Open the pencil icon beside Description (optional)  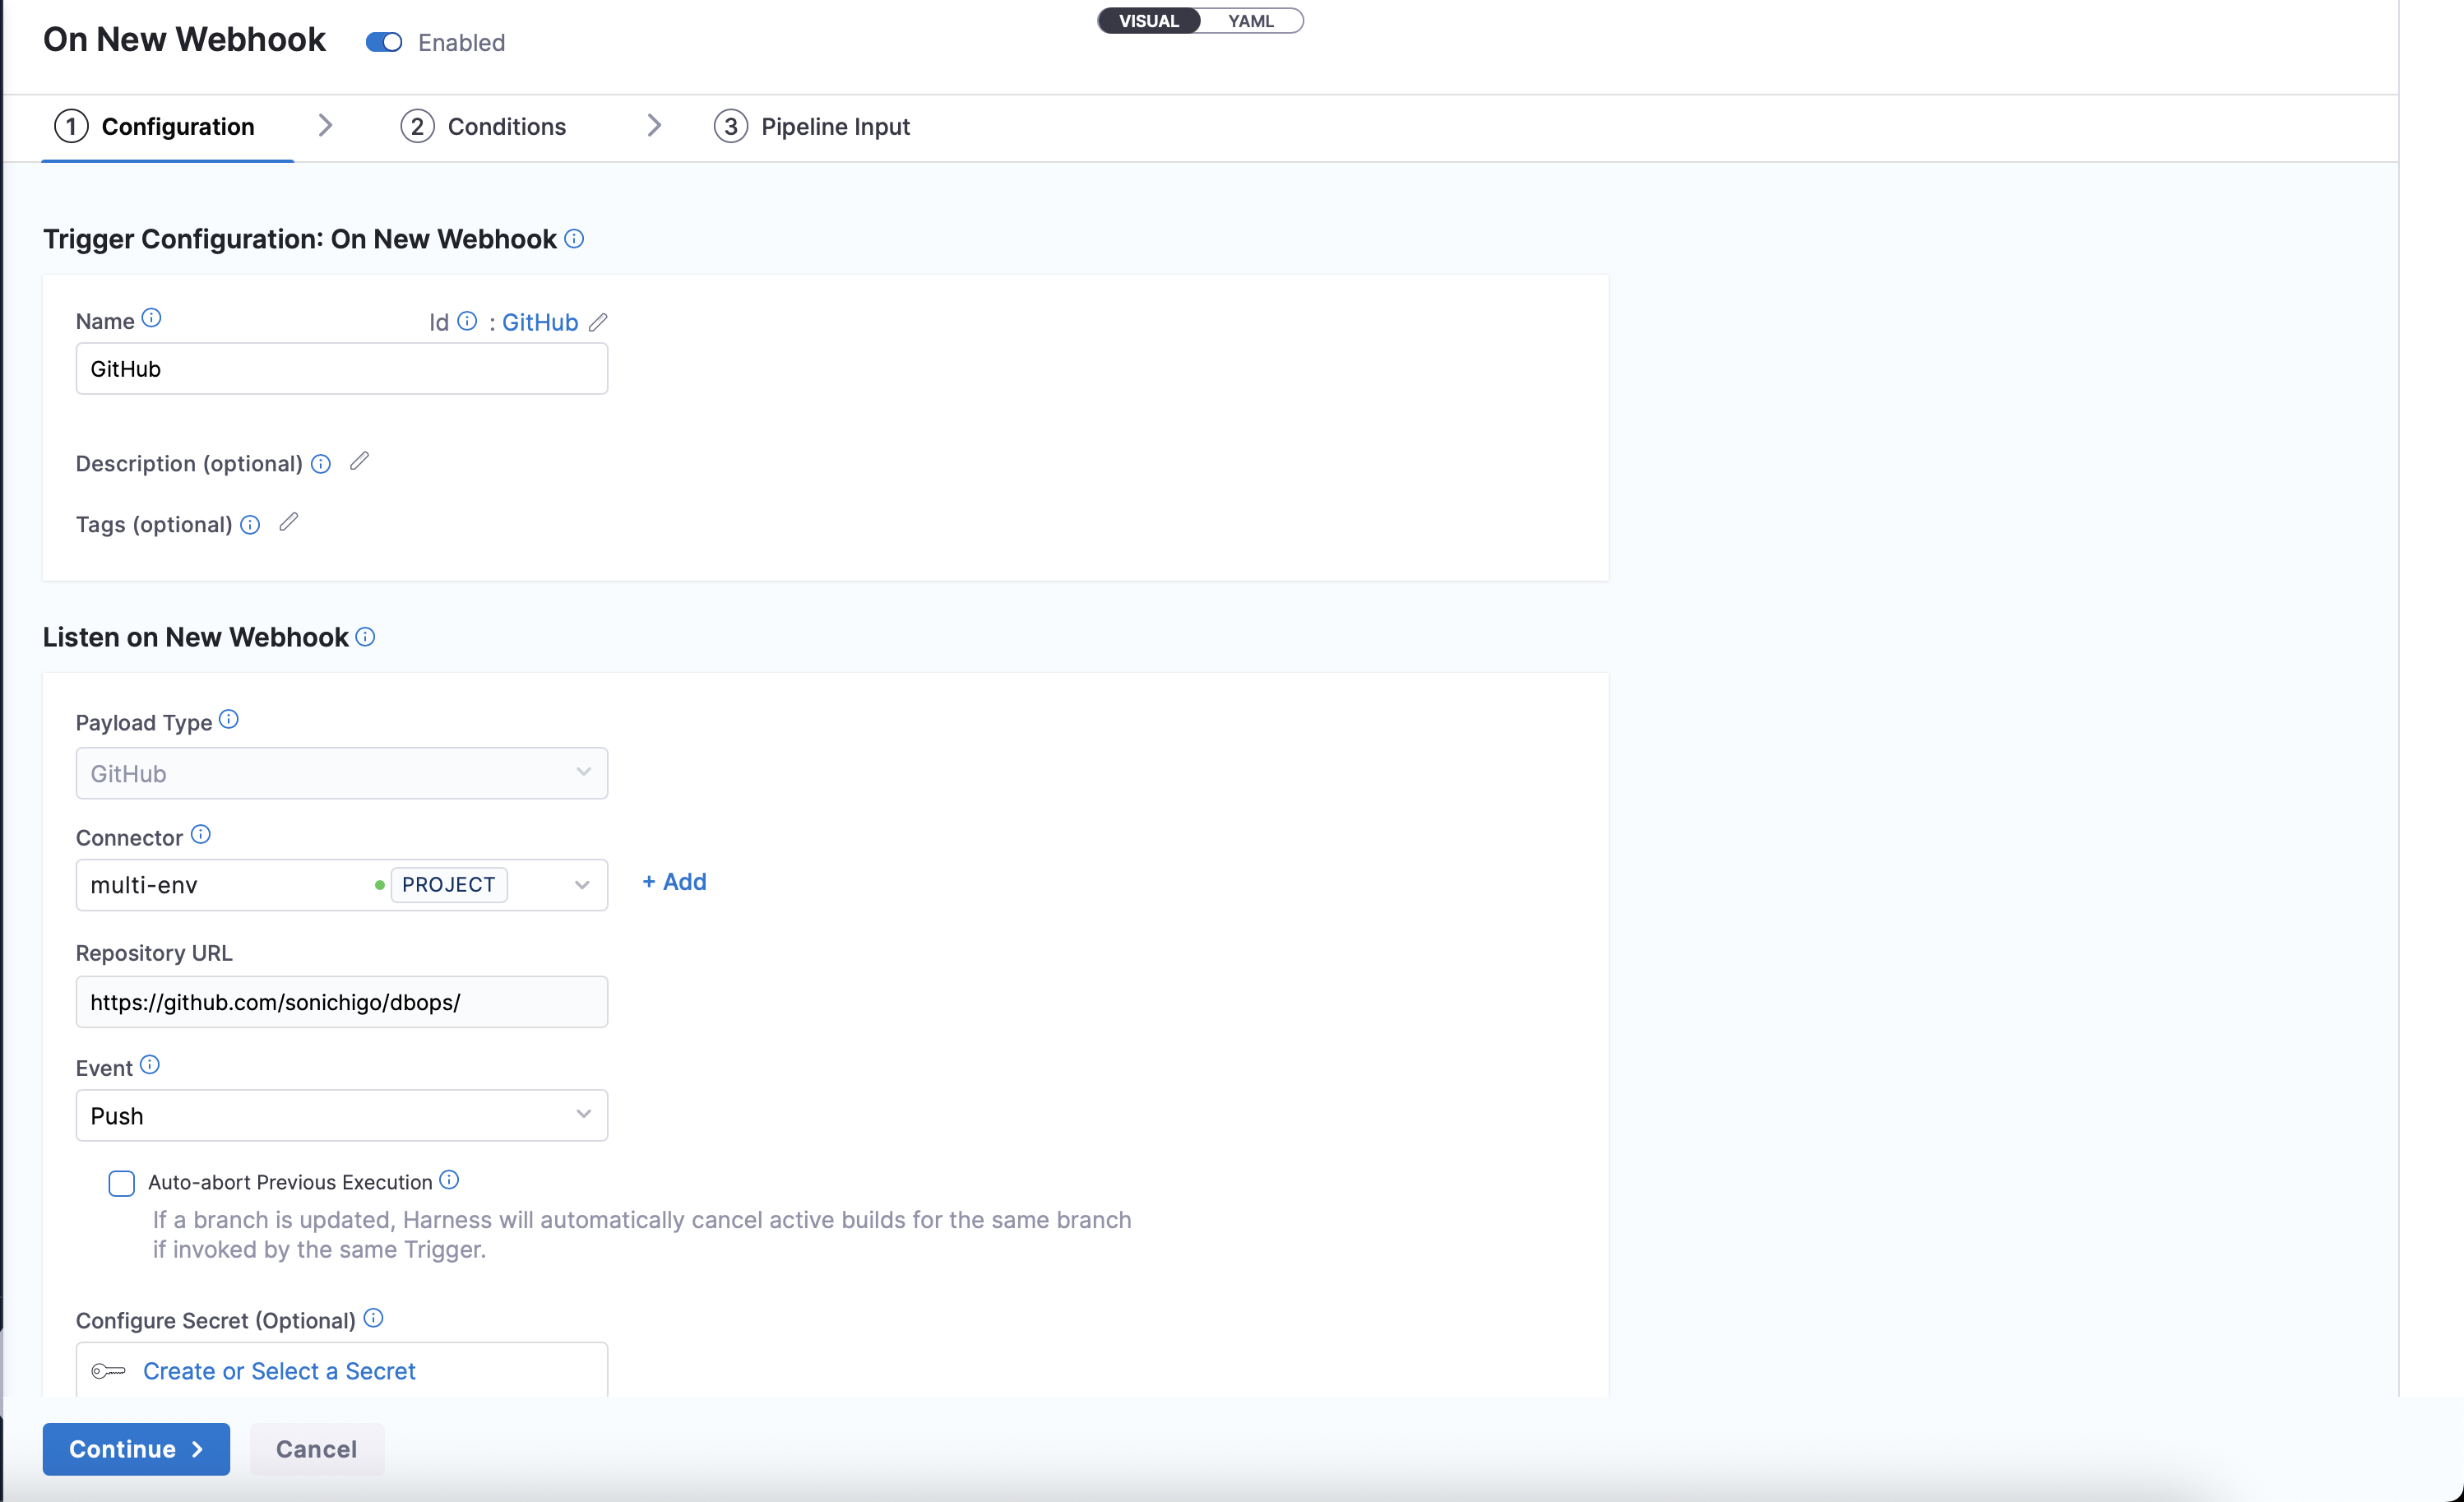[x=359, y=462]
